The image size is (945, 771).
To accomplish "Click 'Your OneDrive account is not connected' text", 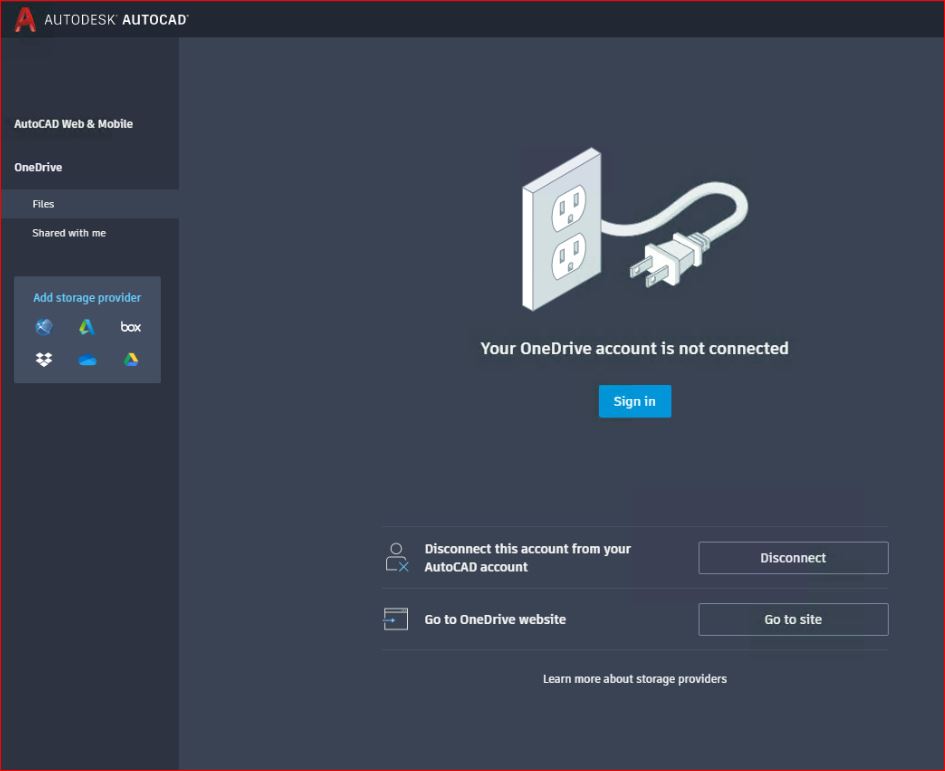I will point(635,348).
